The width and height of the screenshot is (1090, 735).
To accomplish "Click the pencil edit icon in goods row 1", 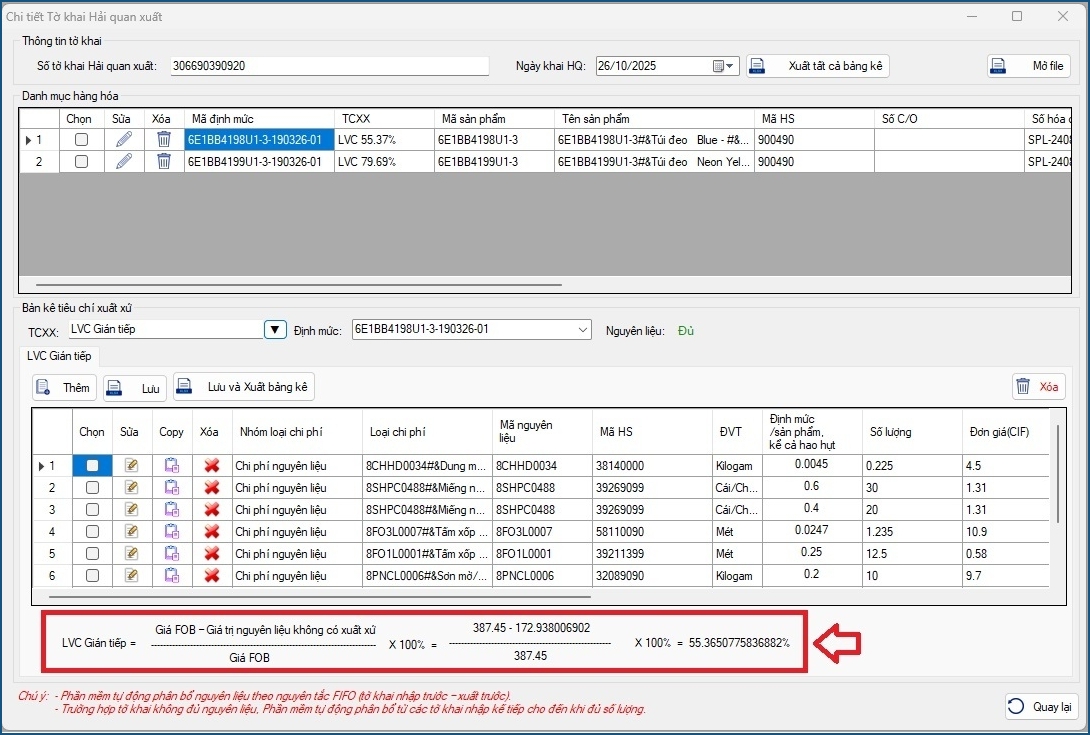I will [124, 140].
